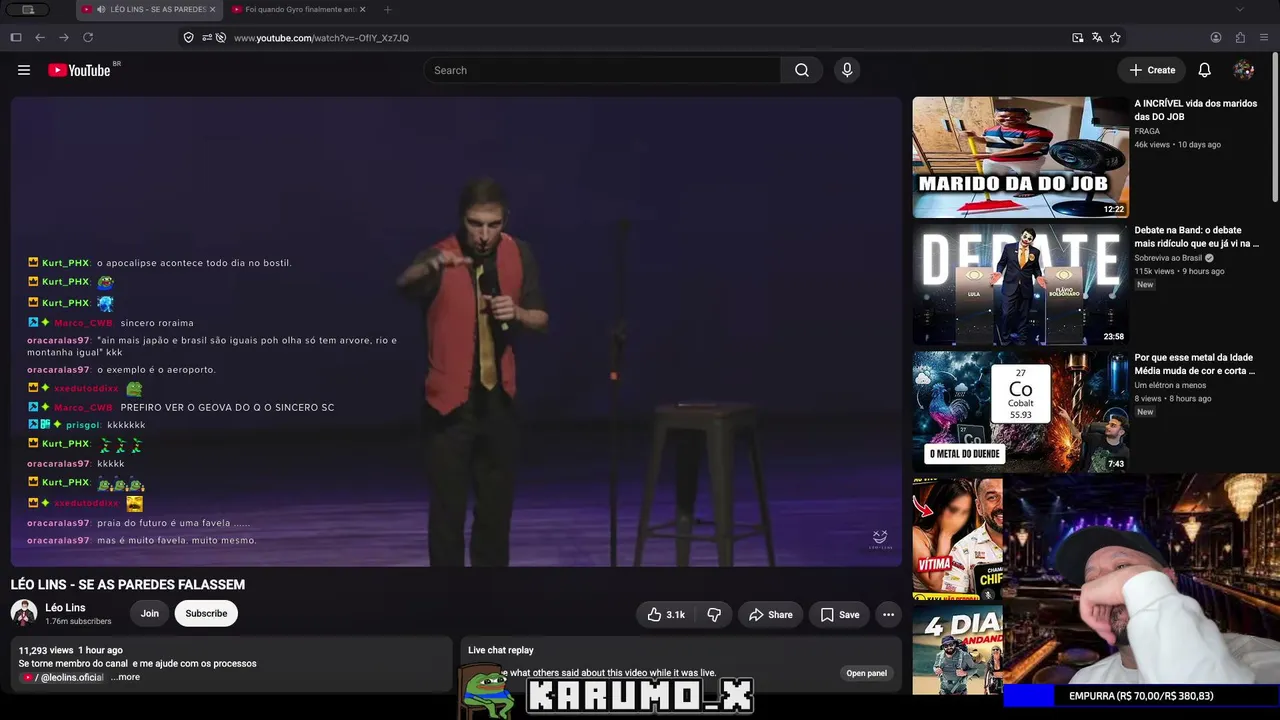Open 'A INCRÍVEL vida dos maridos' video title
This screenshot has height=720, width=1280.
pos(1196,110)
